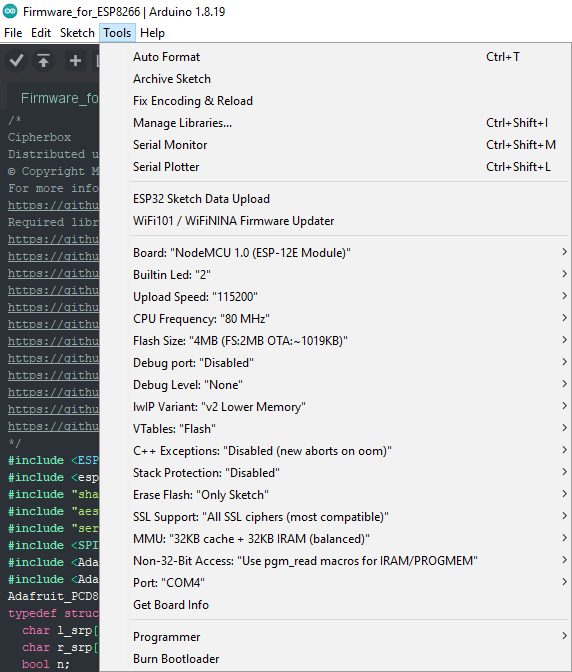Close the open Tools menu
Screen dimensions: 572x672
117,33
